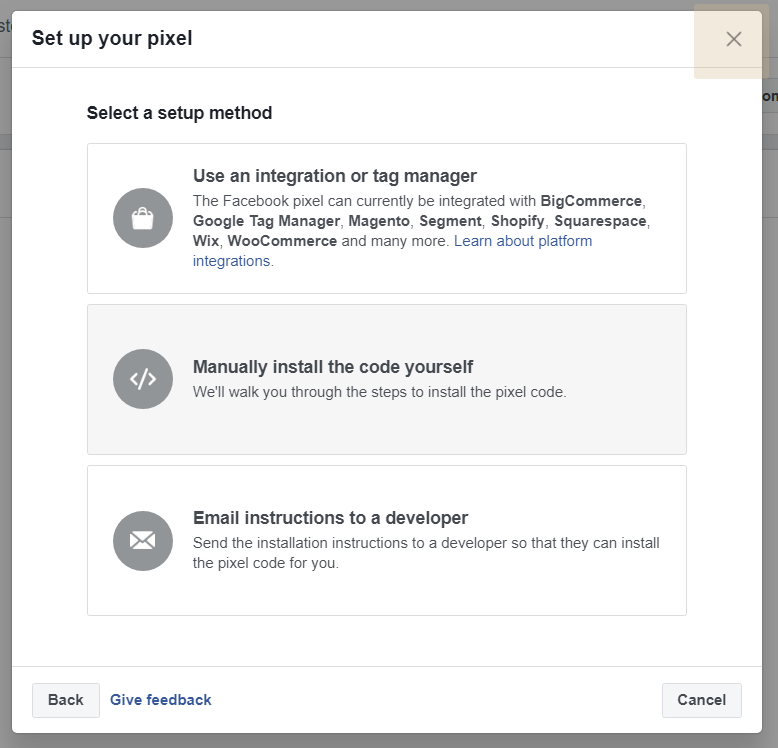Go back with the Back button

[x=65, y=700]
